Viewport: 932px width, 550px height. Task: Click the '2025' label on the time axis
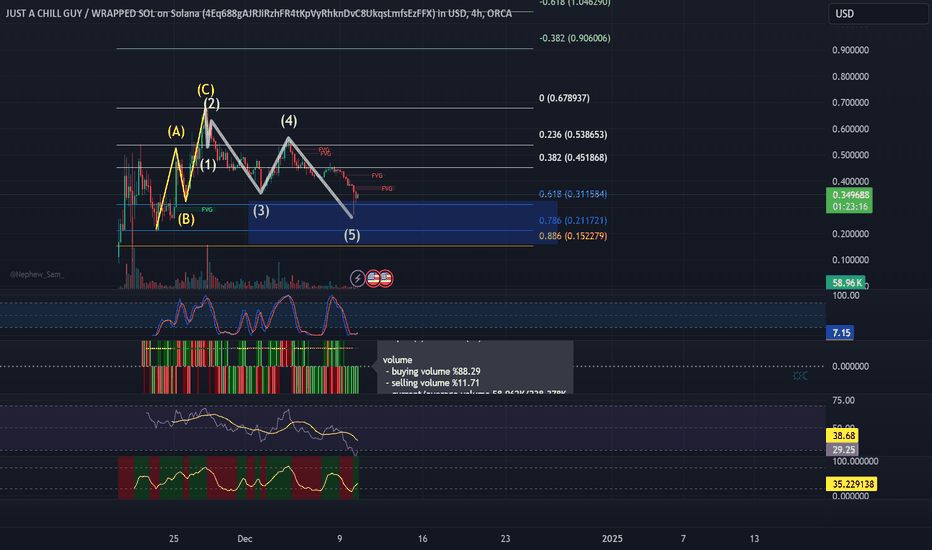tap(612, 539)
